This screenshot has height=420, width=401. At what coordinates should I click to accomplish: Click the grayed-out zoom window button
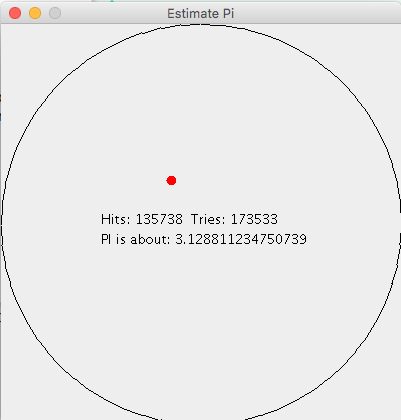tap(55, 13)
